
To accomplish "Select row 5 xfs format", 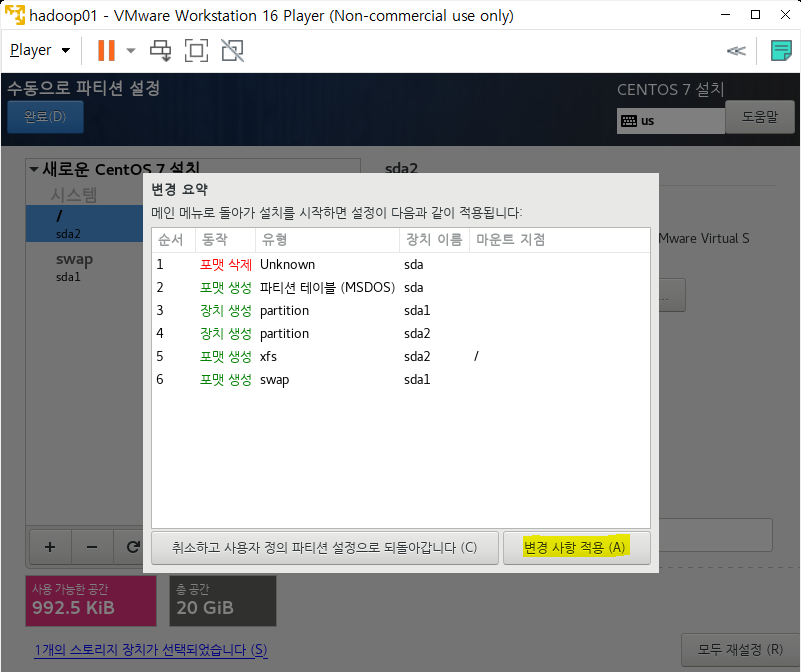I will point(401,357).
